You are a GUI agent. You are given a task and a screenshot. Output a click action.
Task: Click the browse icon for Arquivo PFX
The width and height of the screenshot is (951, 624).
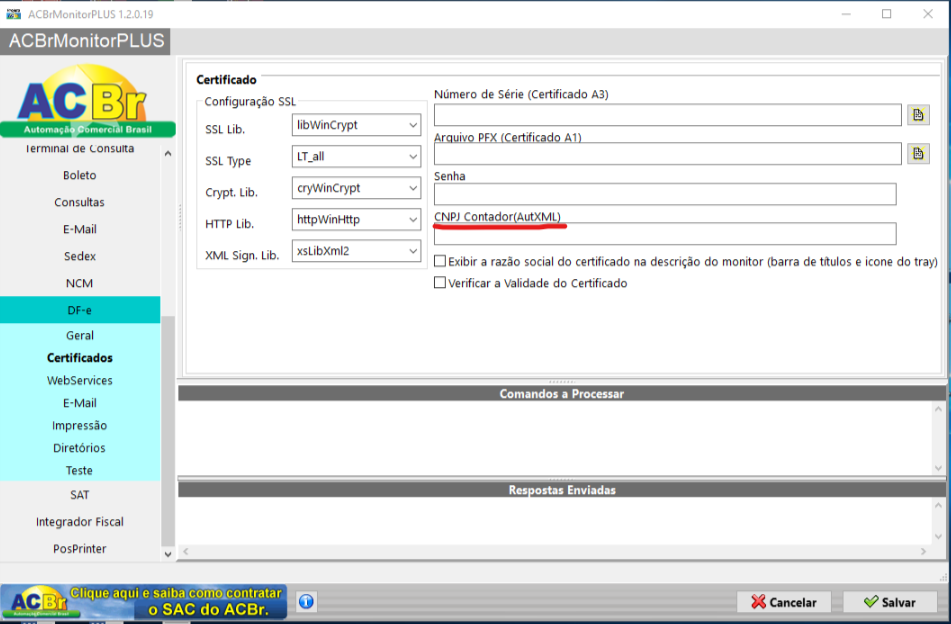point(918,153)
